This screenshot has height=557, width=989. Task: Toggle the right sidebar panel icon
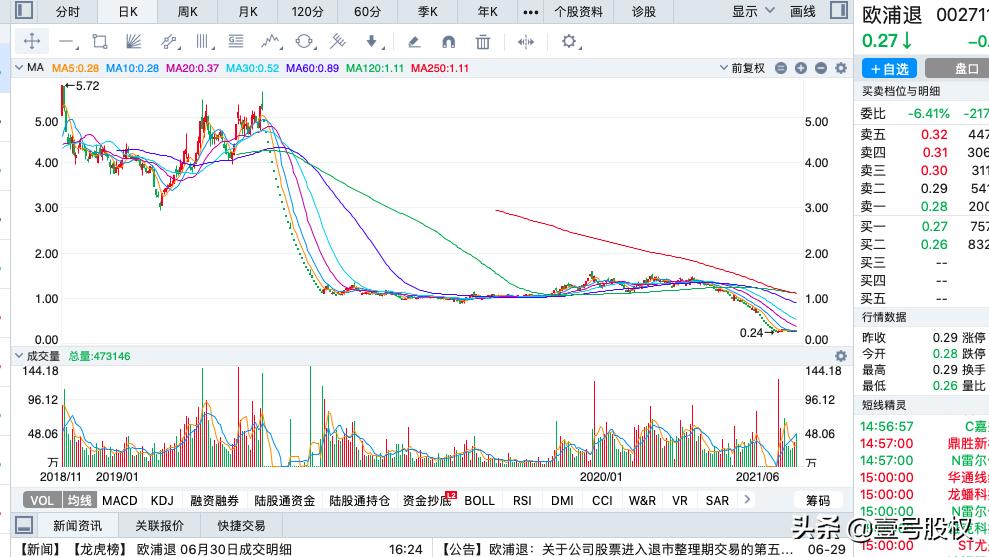839,11
